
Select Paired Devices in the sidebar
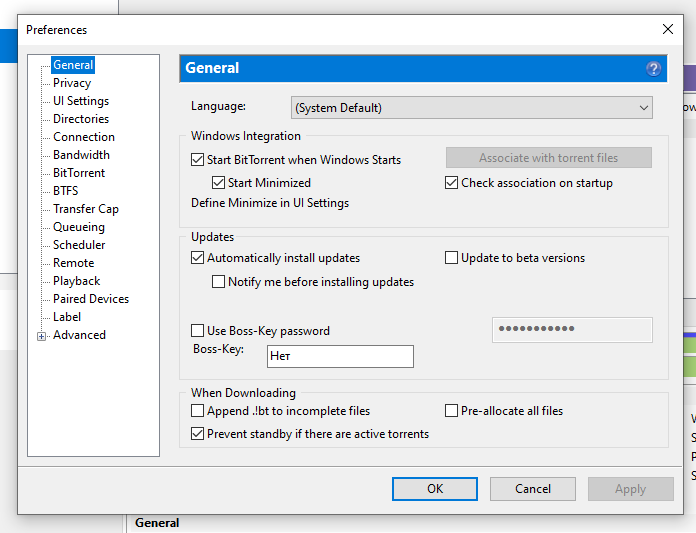90,299
